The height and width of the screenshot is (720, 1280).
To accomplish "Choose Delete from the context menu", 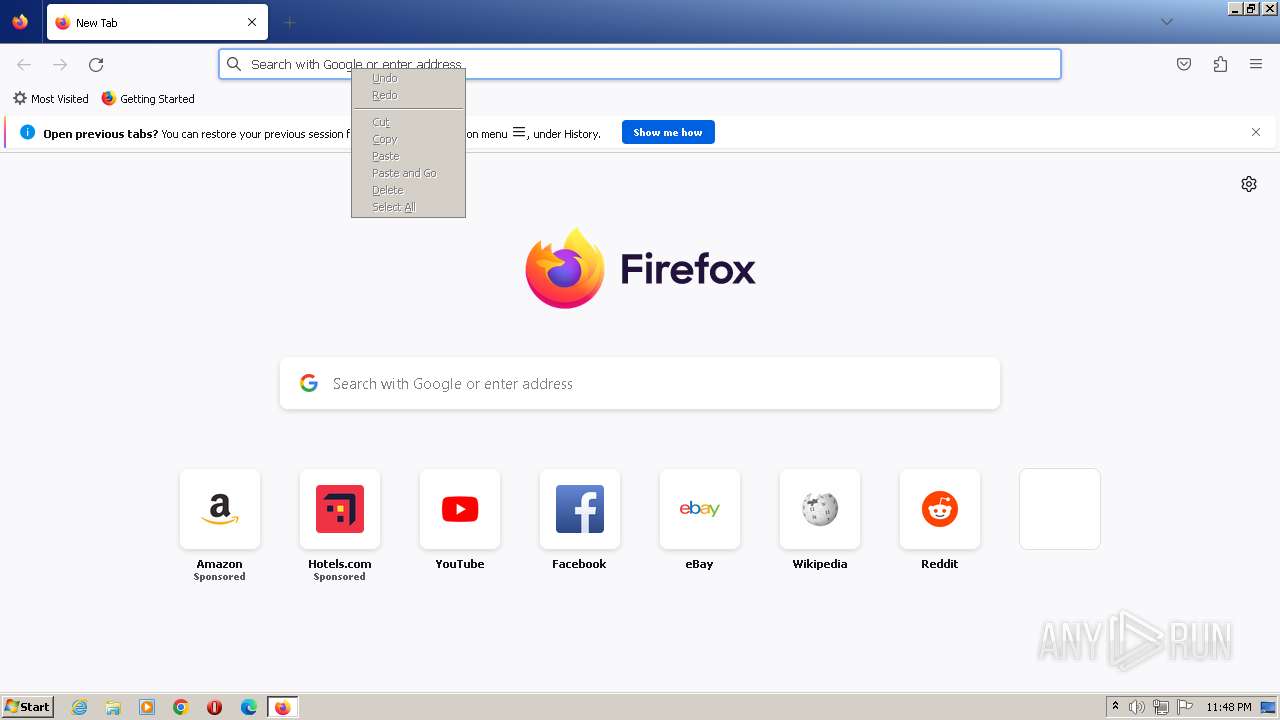I will [x=408, y=190].
